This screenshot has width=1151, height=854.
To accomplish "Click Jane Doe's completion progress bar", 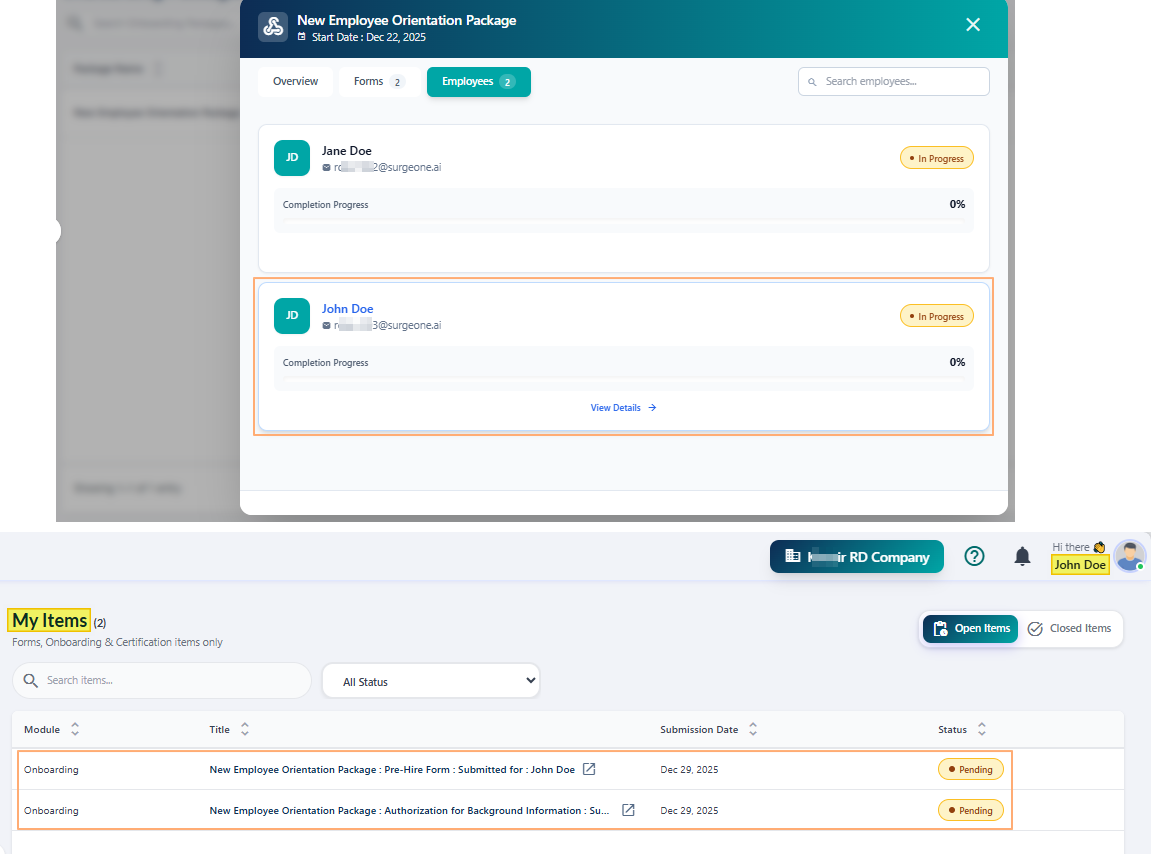I will coord(623,223).
